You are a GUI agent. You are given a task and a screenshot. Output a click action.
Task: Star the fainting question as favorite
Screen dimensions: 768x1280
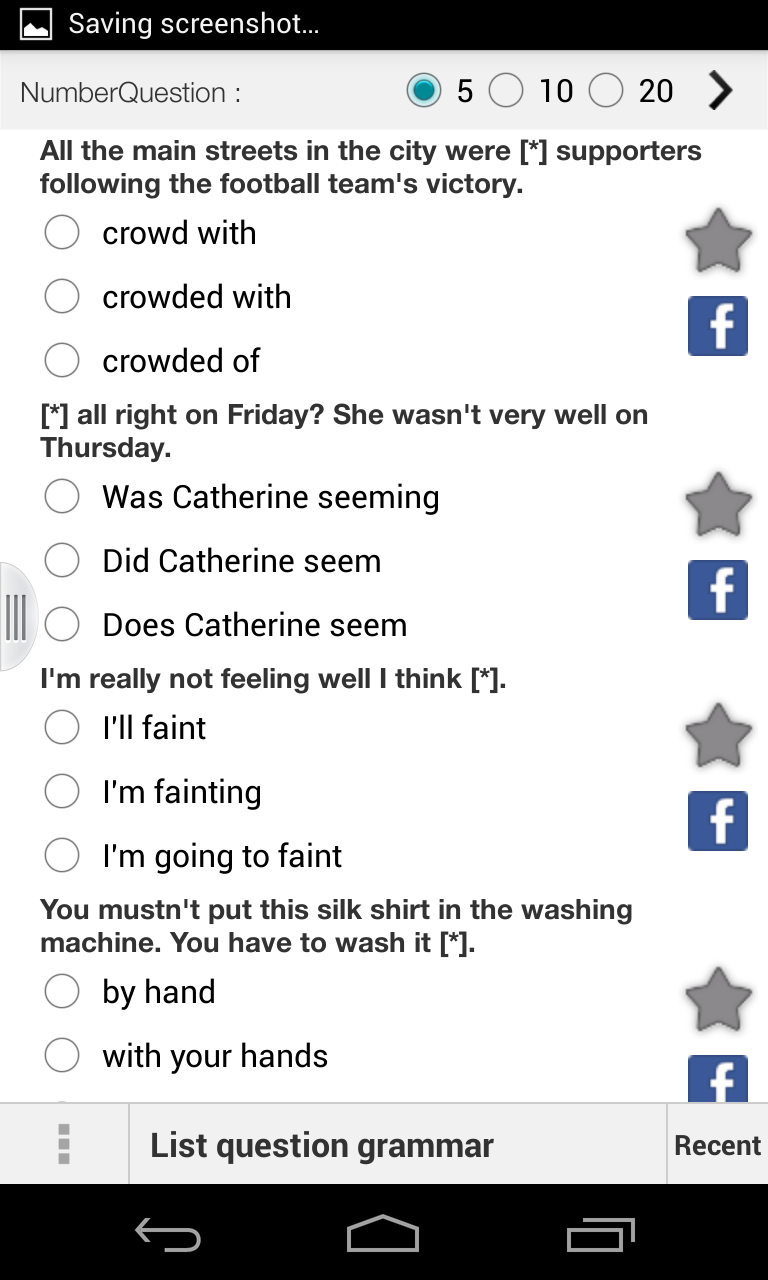click(x=718, y=736)
